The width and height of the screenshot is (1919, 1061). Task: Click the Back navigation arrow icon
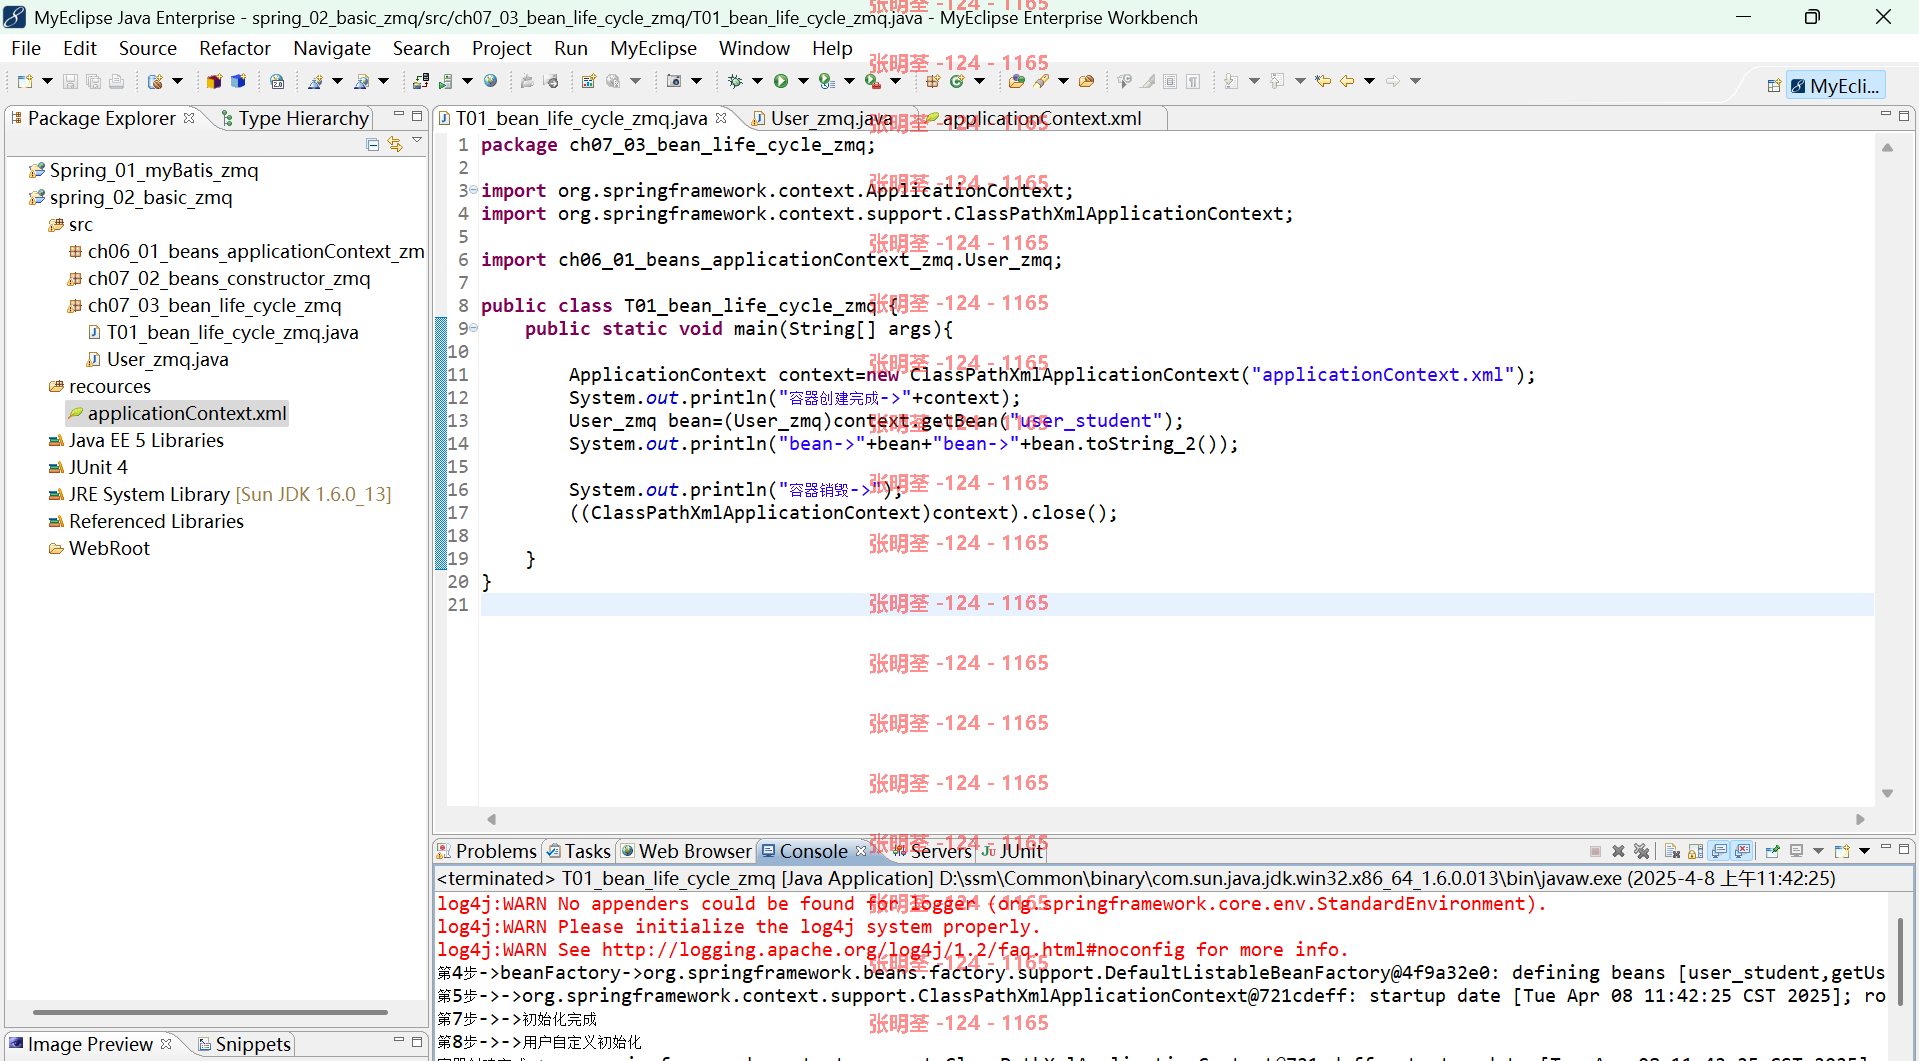pos(1347,81)
